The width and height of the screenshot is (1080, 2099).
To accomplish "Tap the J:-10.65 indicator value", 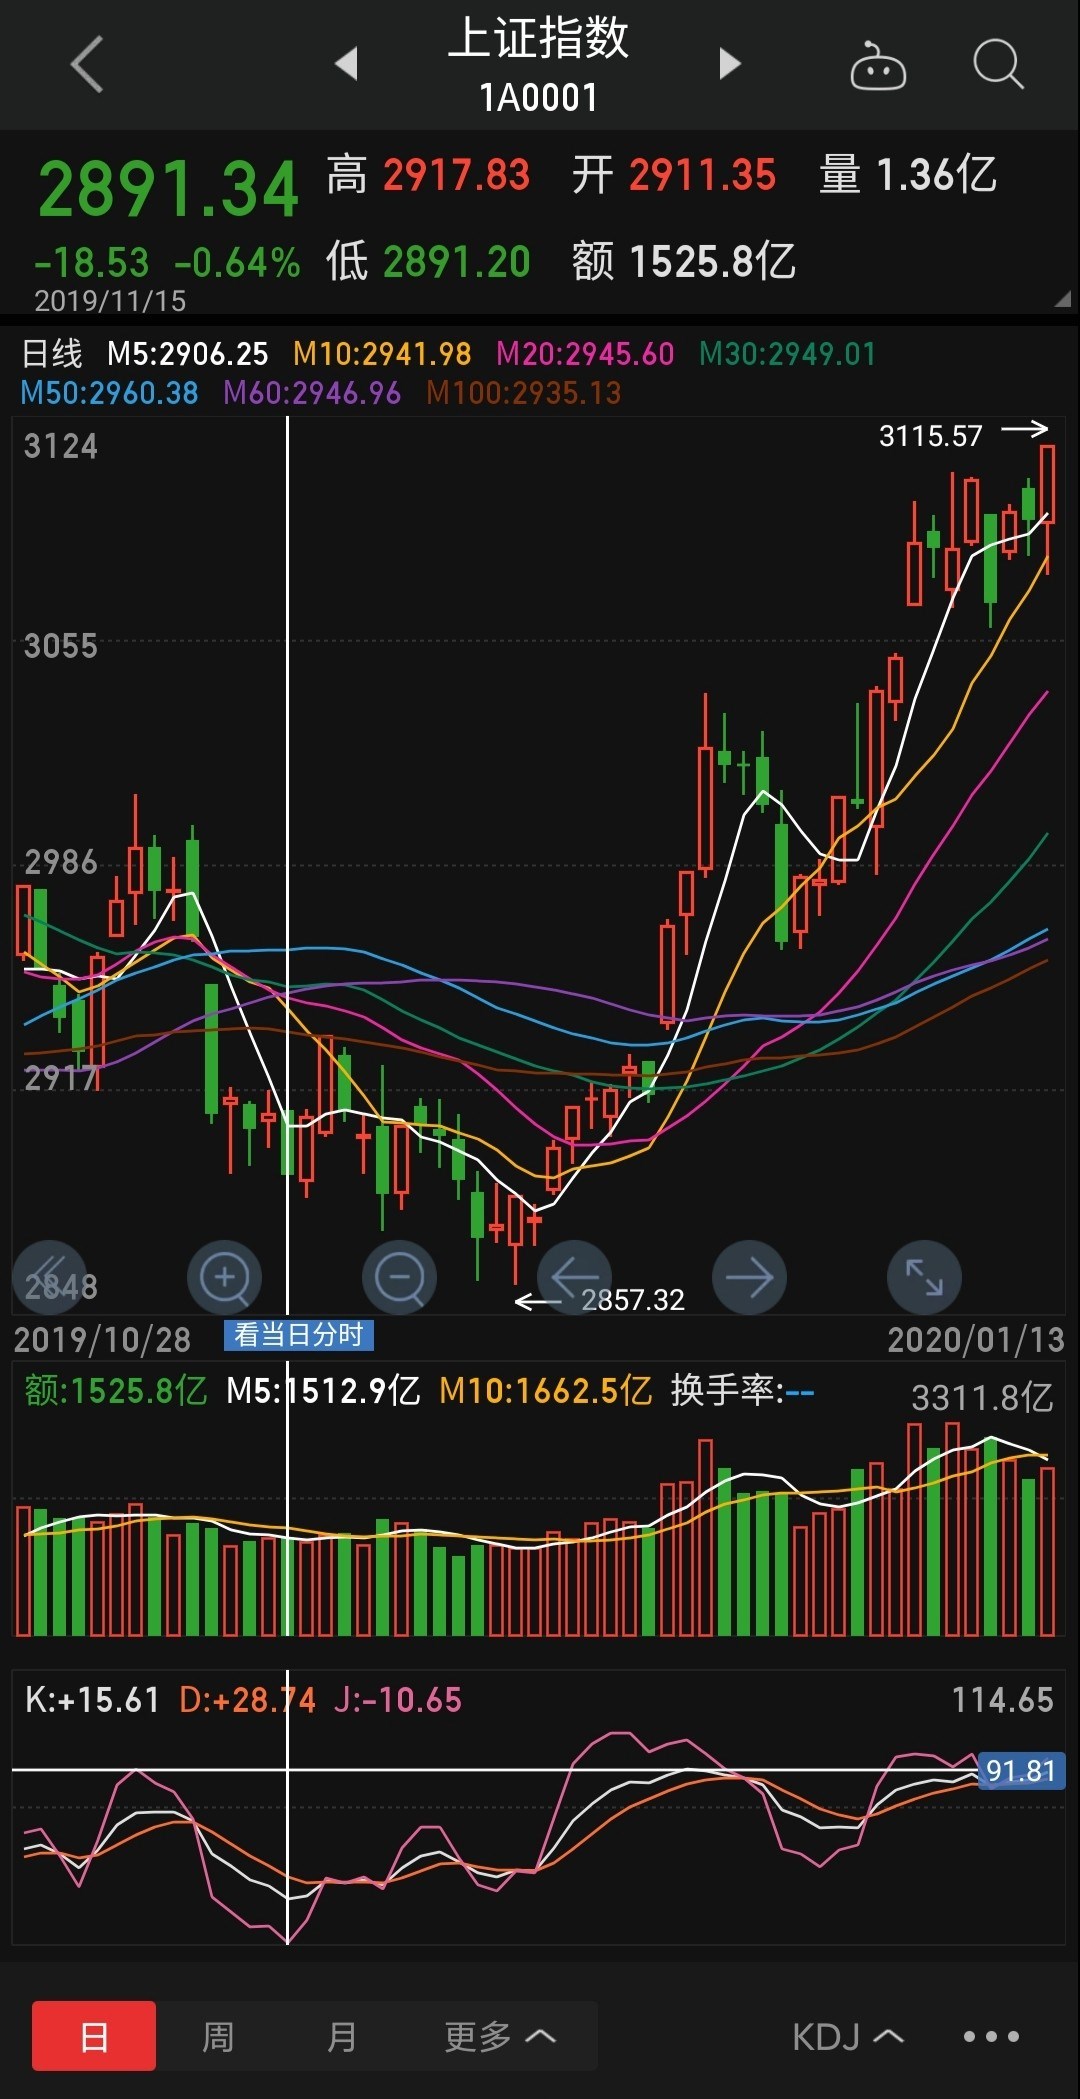I will tap(398, 1699).
